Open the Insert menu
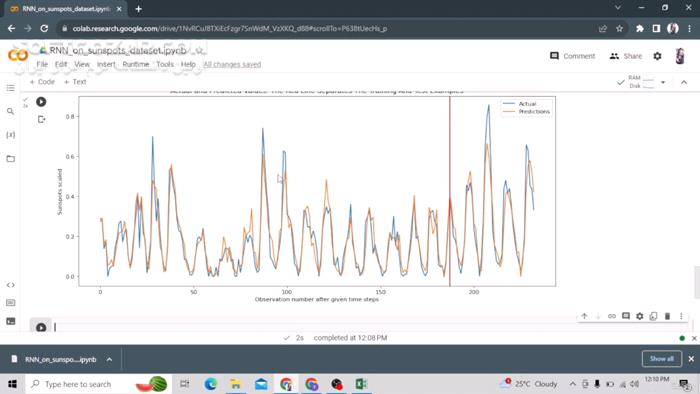Screen dimensions: 700x394 (106, 64)
